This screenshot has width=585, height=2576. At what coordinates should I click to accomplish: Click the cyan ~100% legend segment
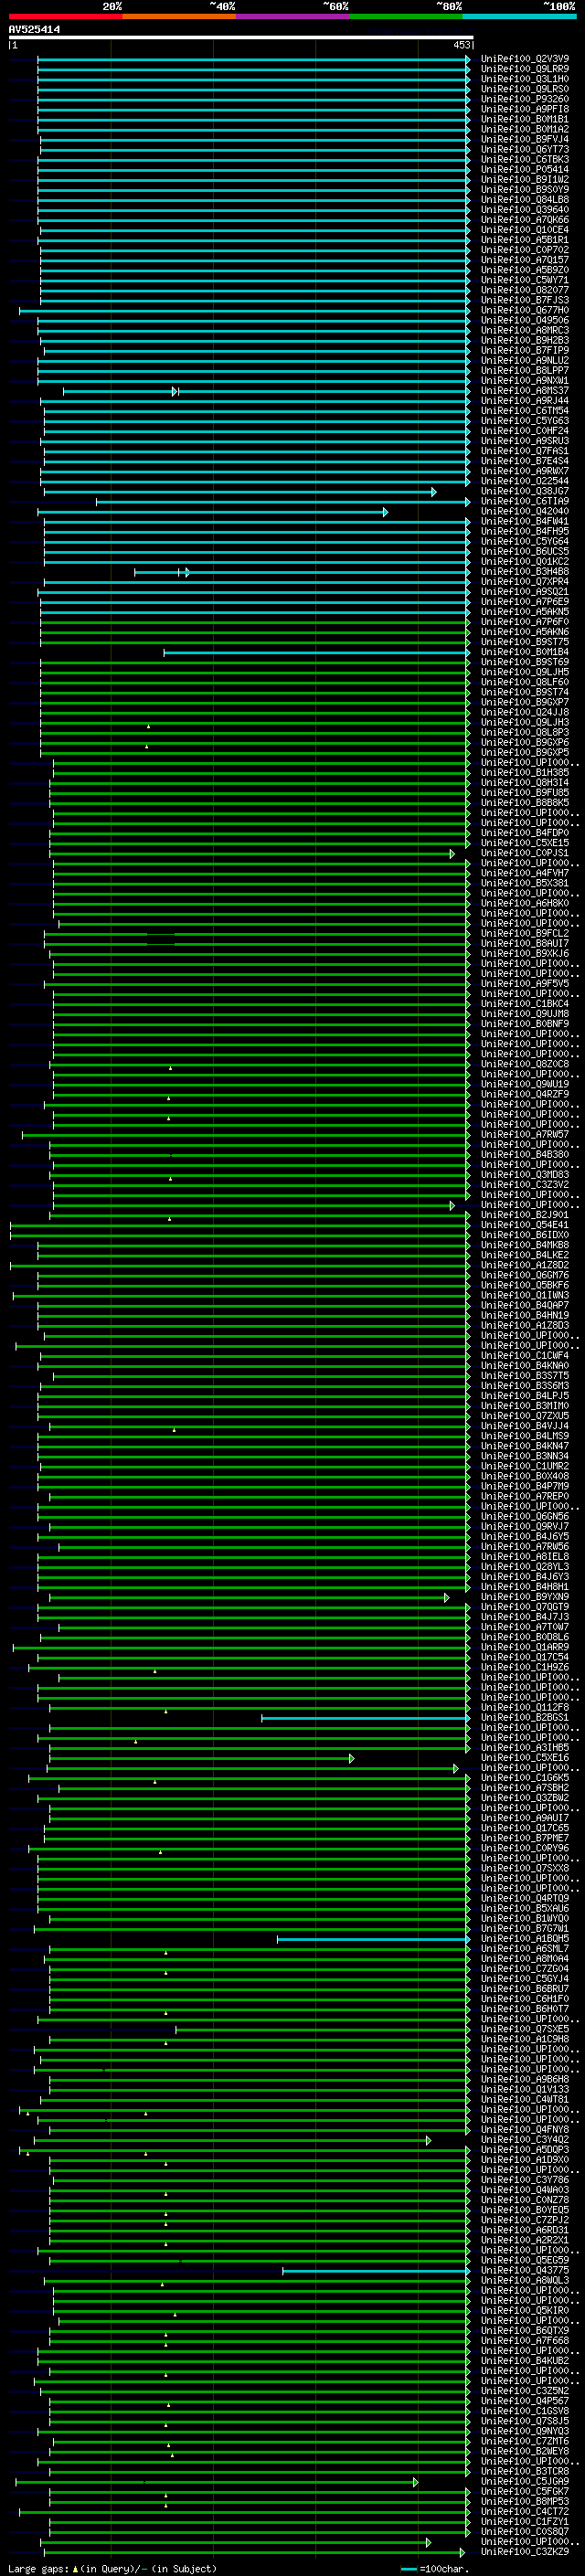click(519, 16)
